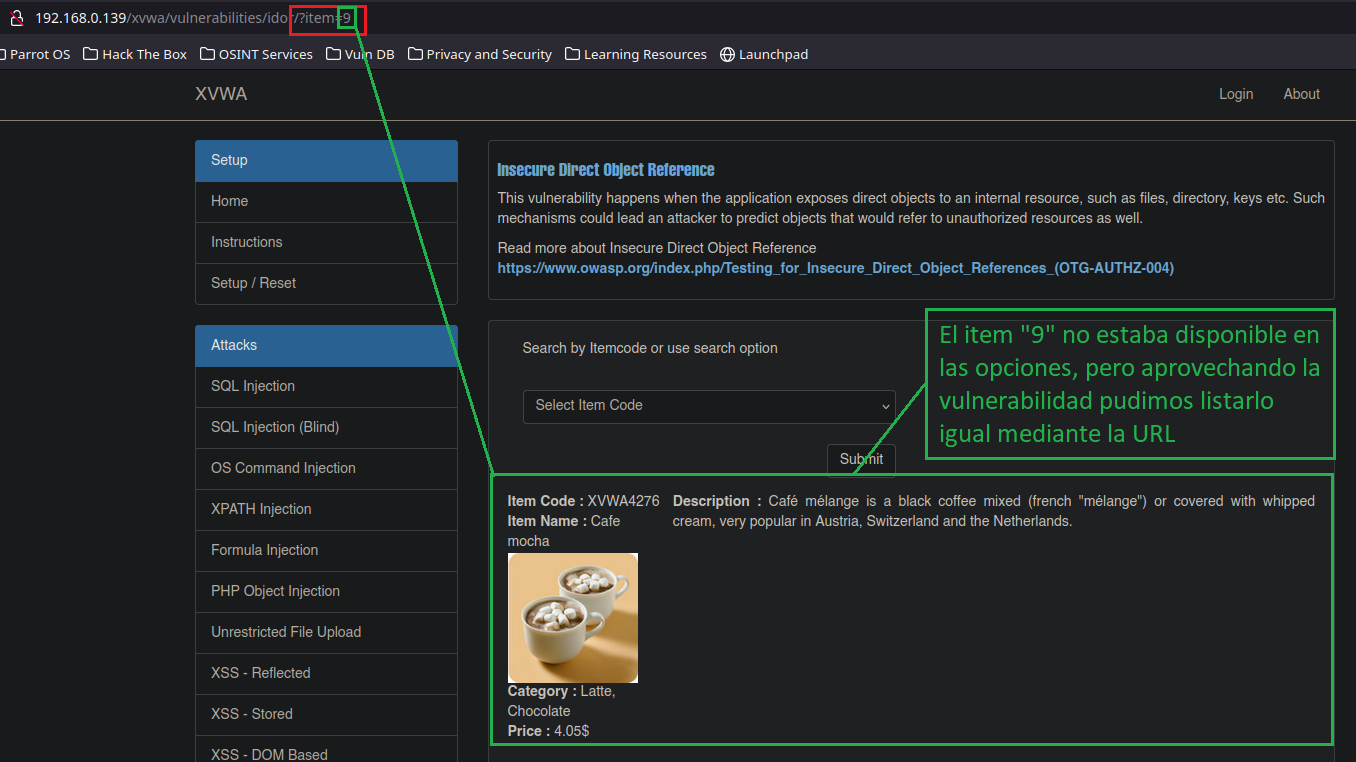Open the Vuln DB bookmark folder
Screen dimensions: 1356x762
pos(360,54)
